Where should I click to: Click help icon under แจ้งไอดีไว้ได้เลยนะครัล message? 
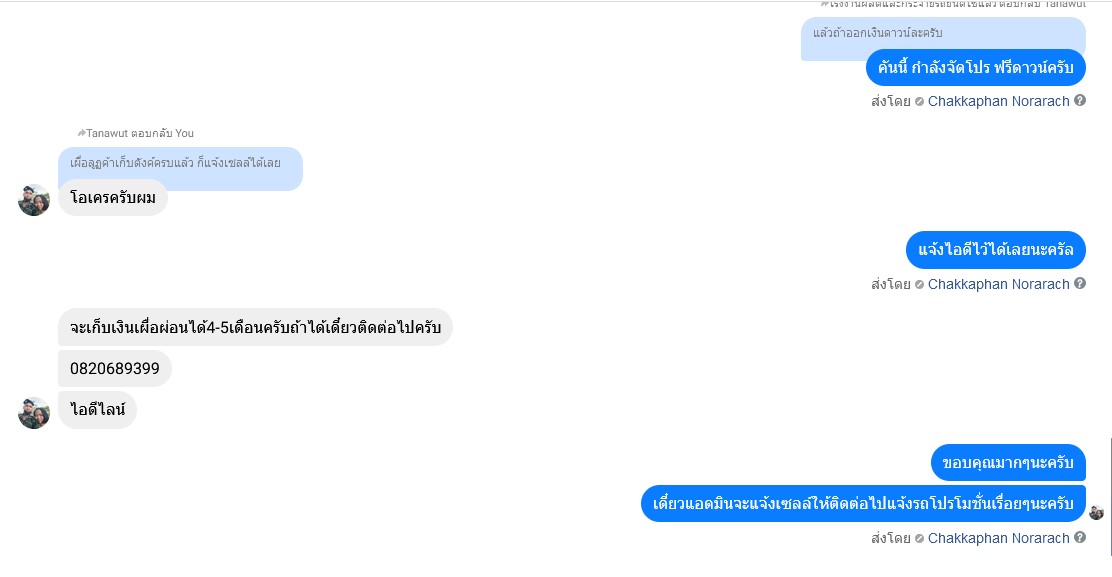tap(1079, 284)
